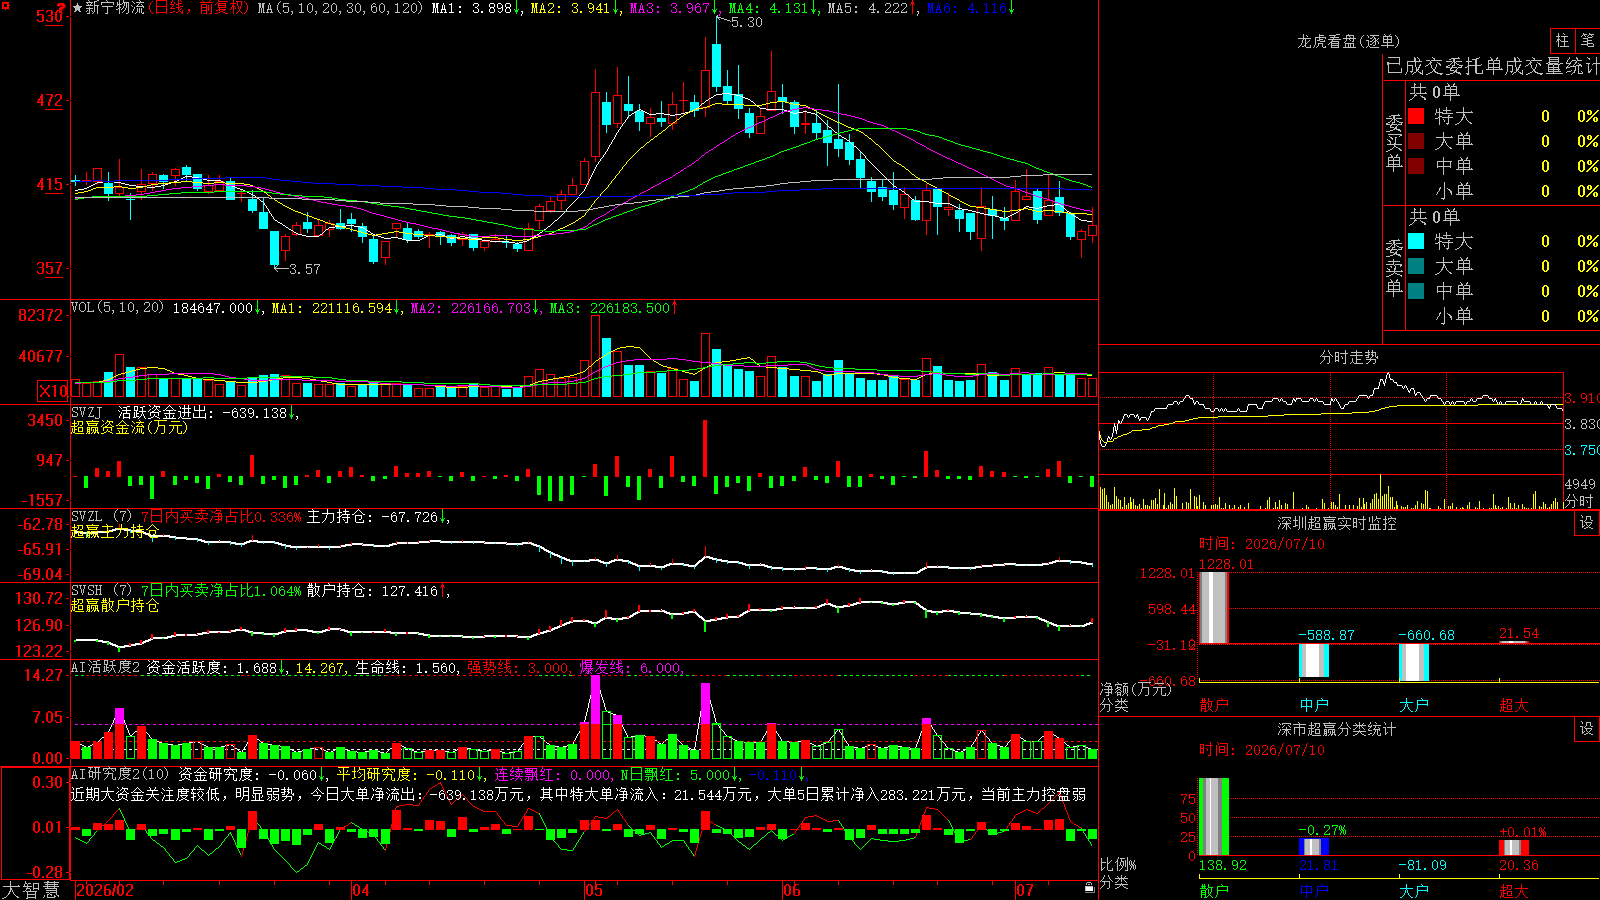1600x900 pixels.
Task: Click the SVZL (7) indicator label
Action: (x=101, y=517)
